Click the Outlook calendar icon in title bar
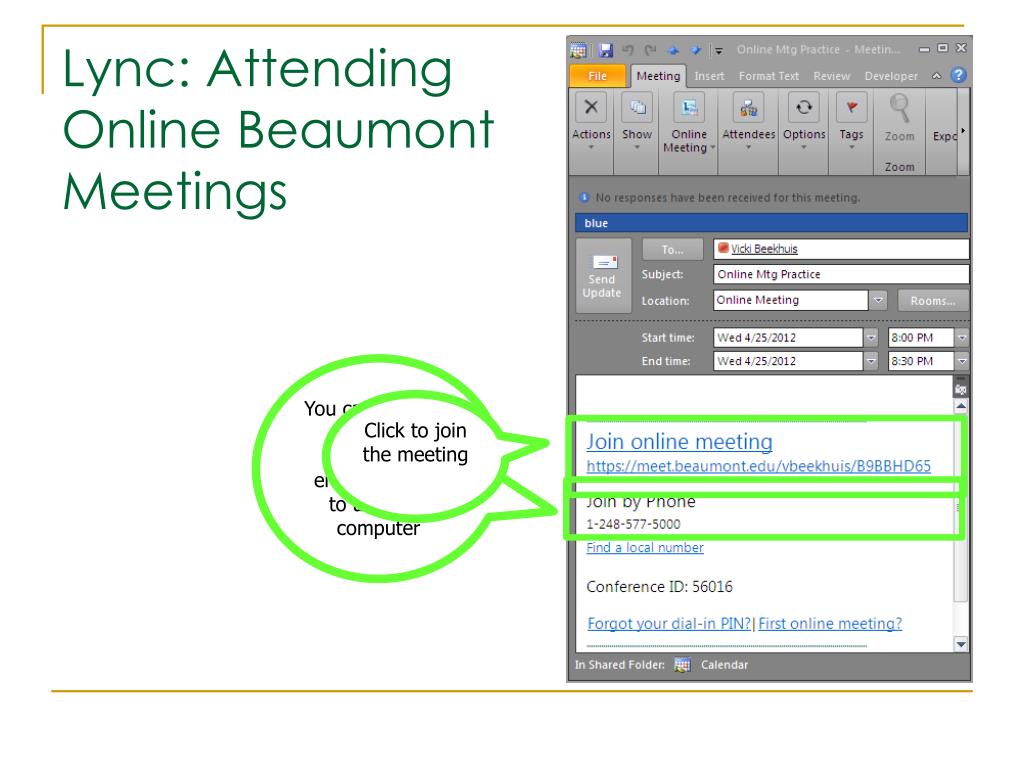 pyautogui.click(x=578, y=50)
